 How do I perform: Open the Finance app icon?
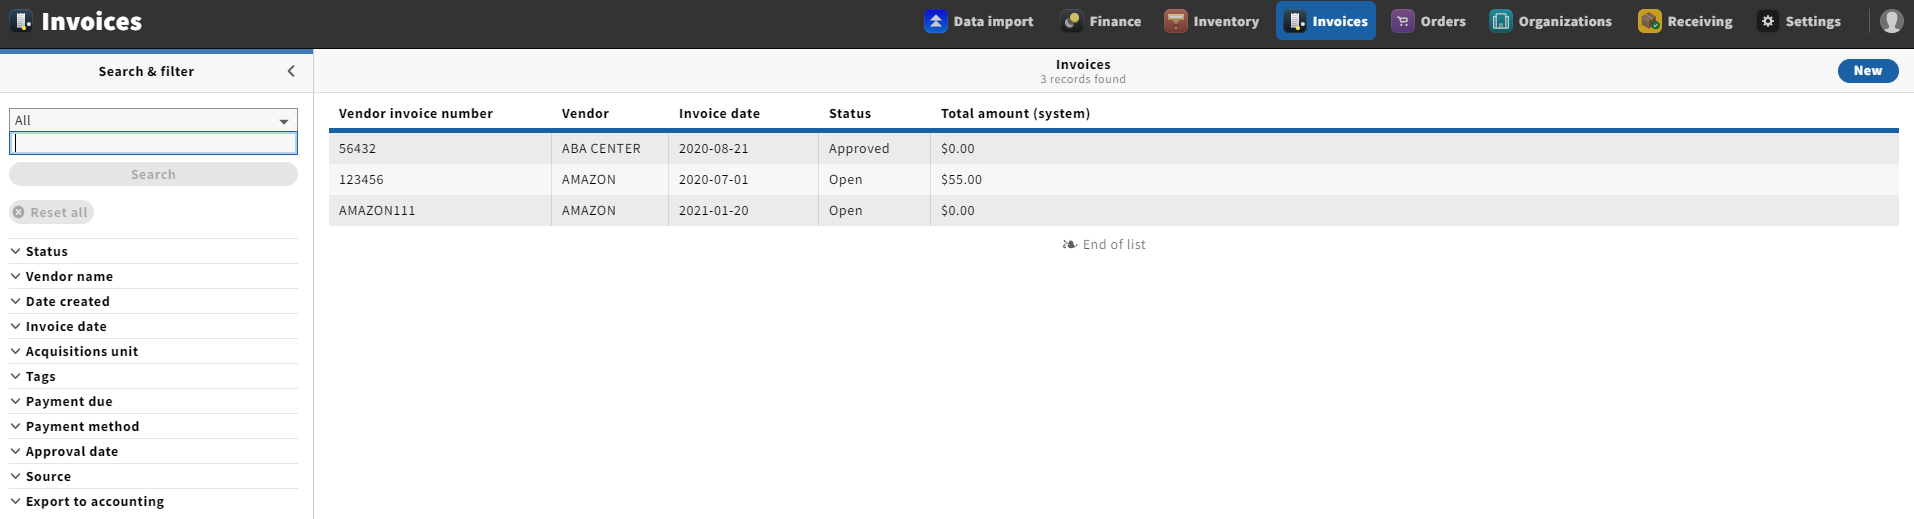tap(1072, 21)
